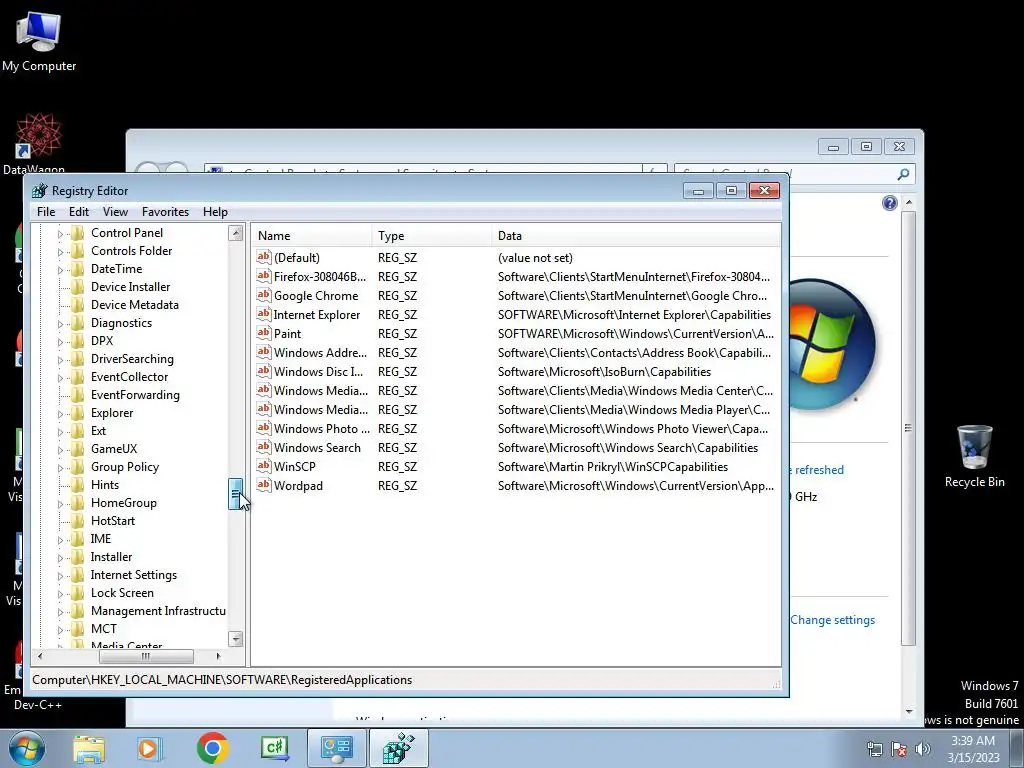
Task: Select the GameUX folder icon
Action: pos(78,449)
